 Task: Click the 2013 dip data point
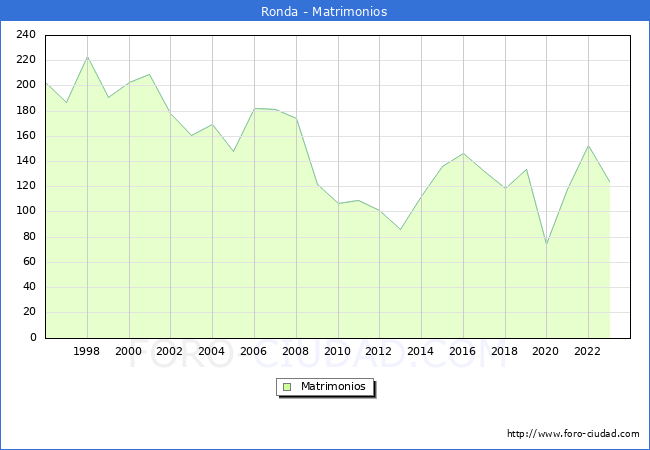(400, 229)
